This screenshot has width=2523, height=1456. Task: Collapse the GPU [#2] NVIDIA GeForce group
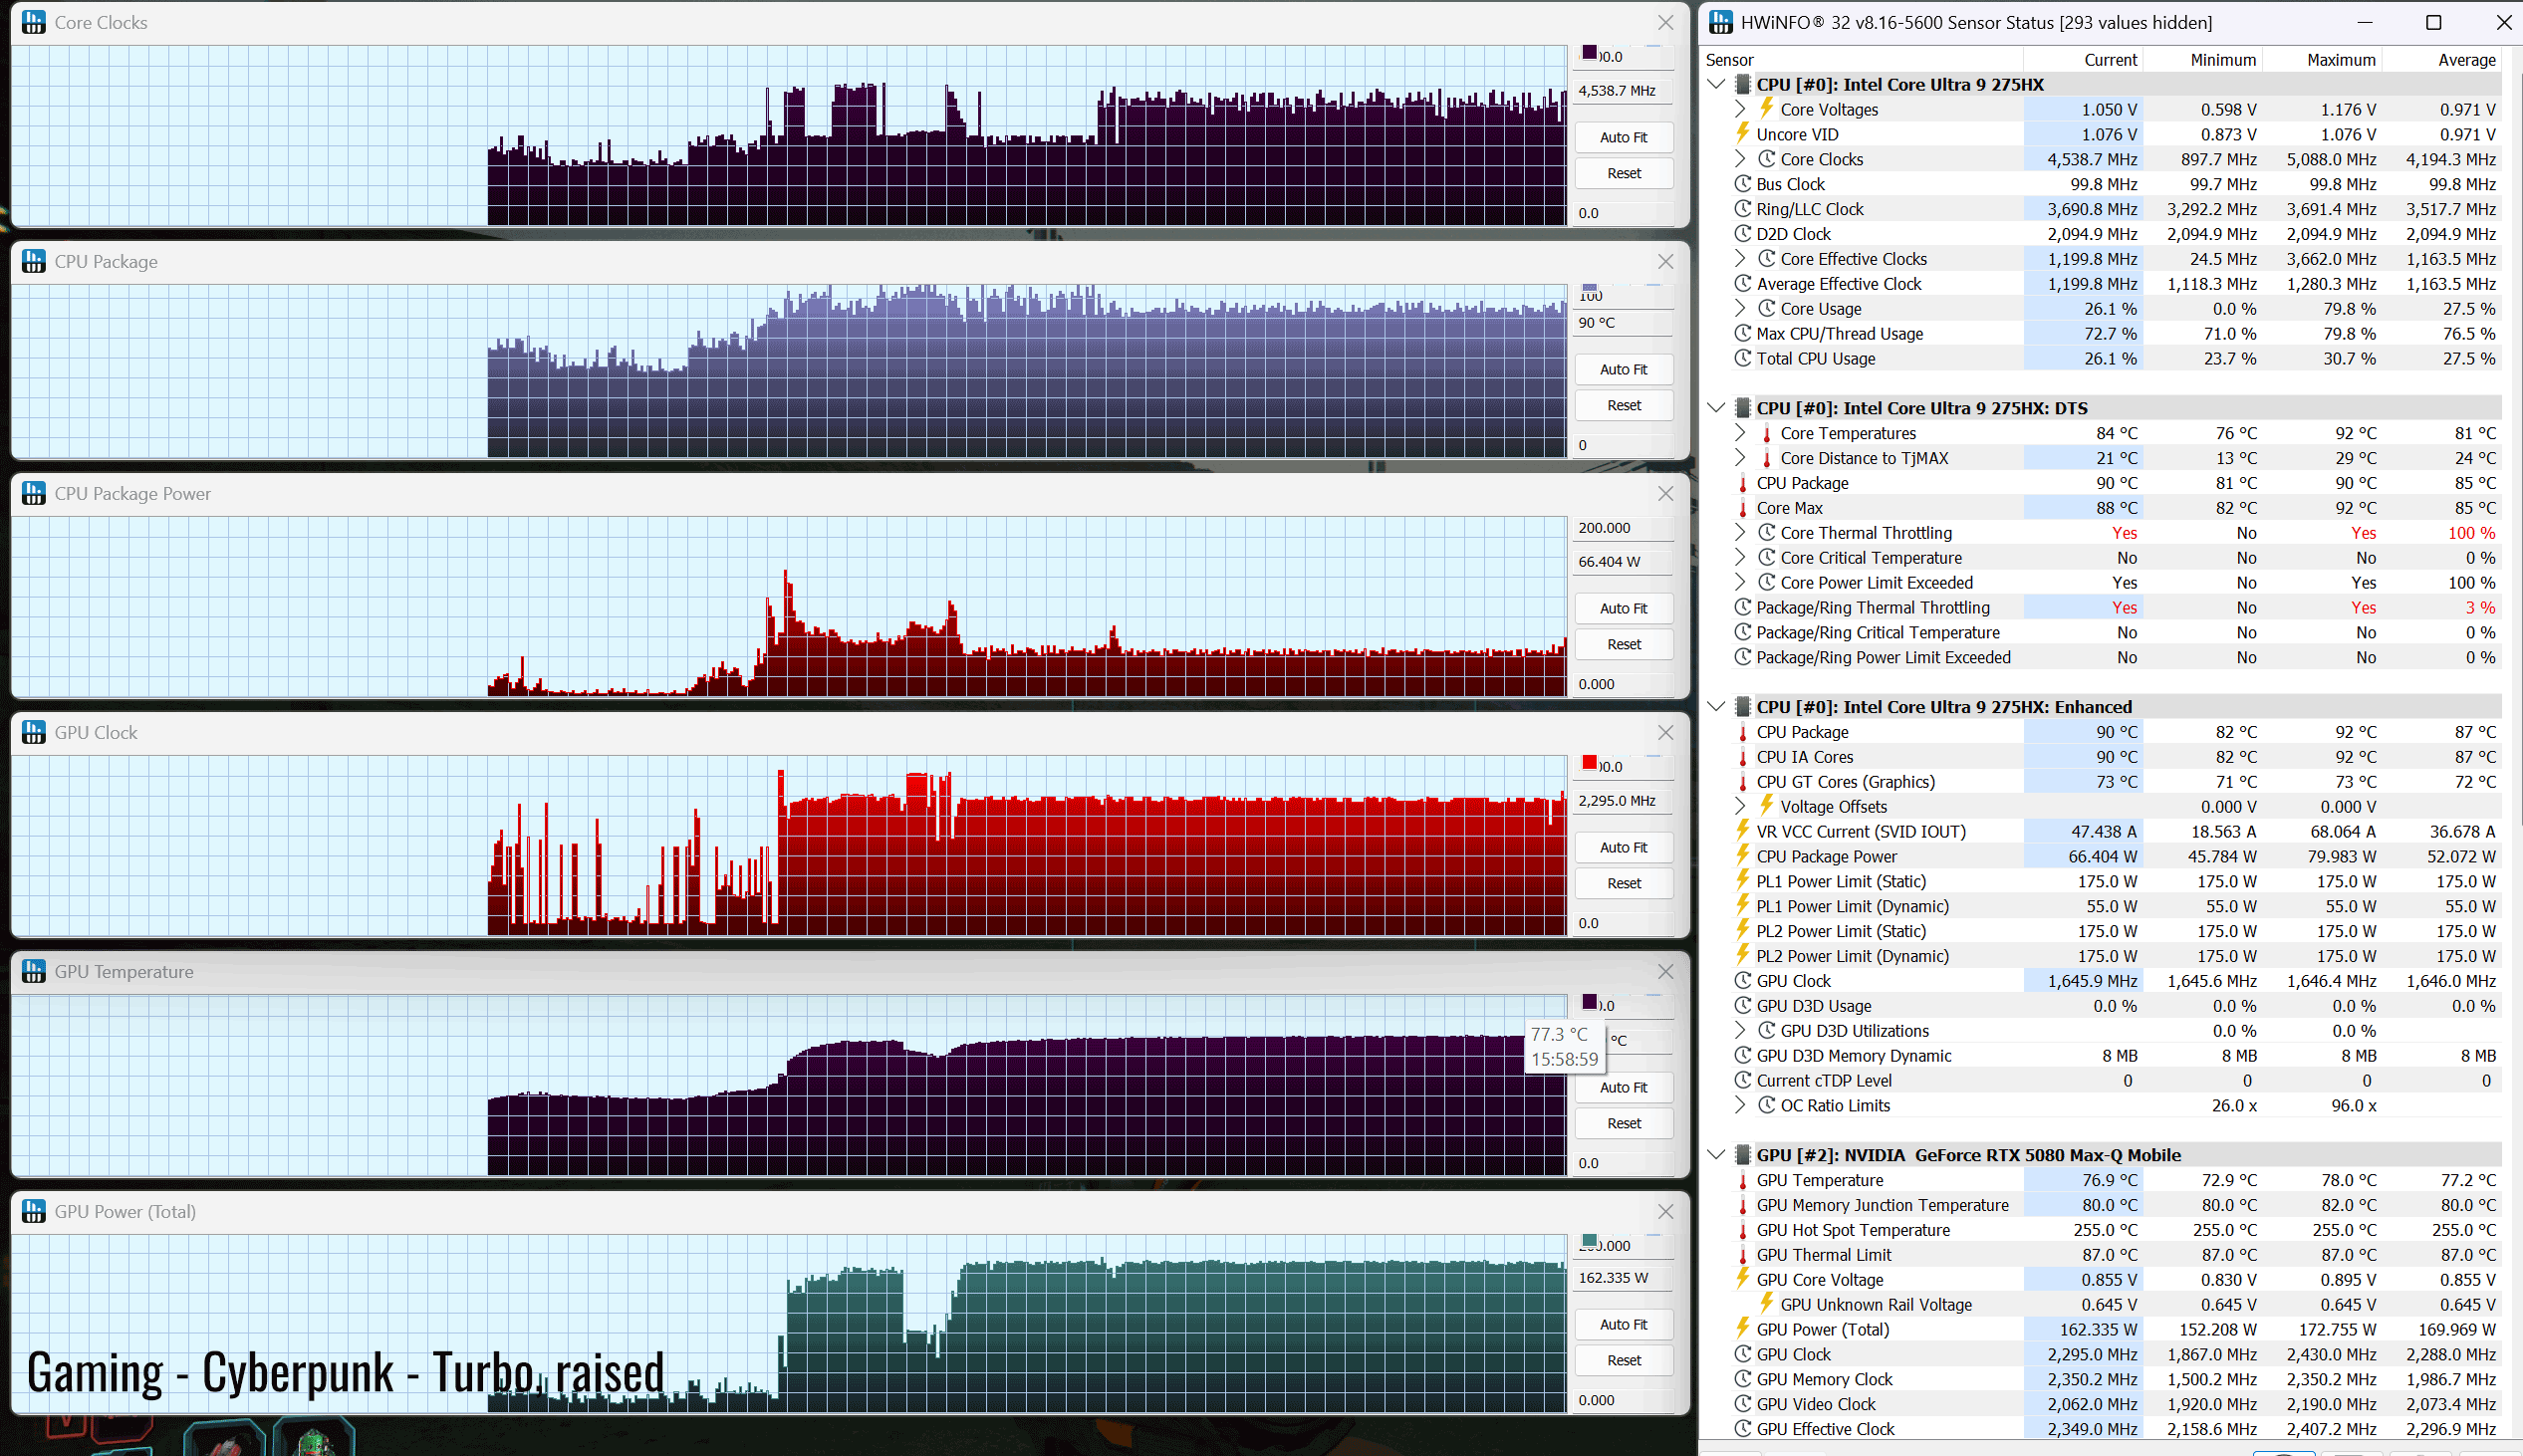pyautogui.click(x=1717, y=1154)
